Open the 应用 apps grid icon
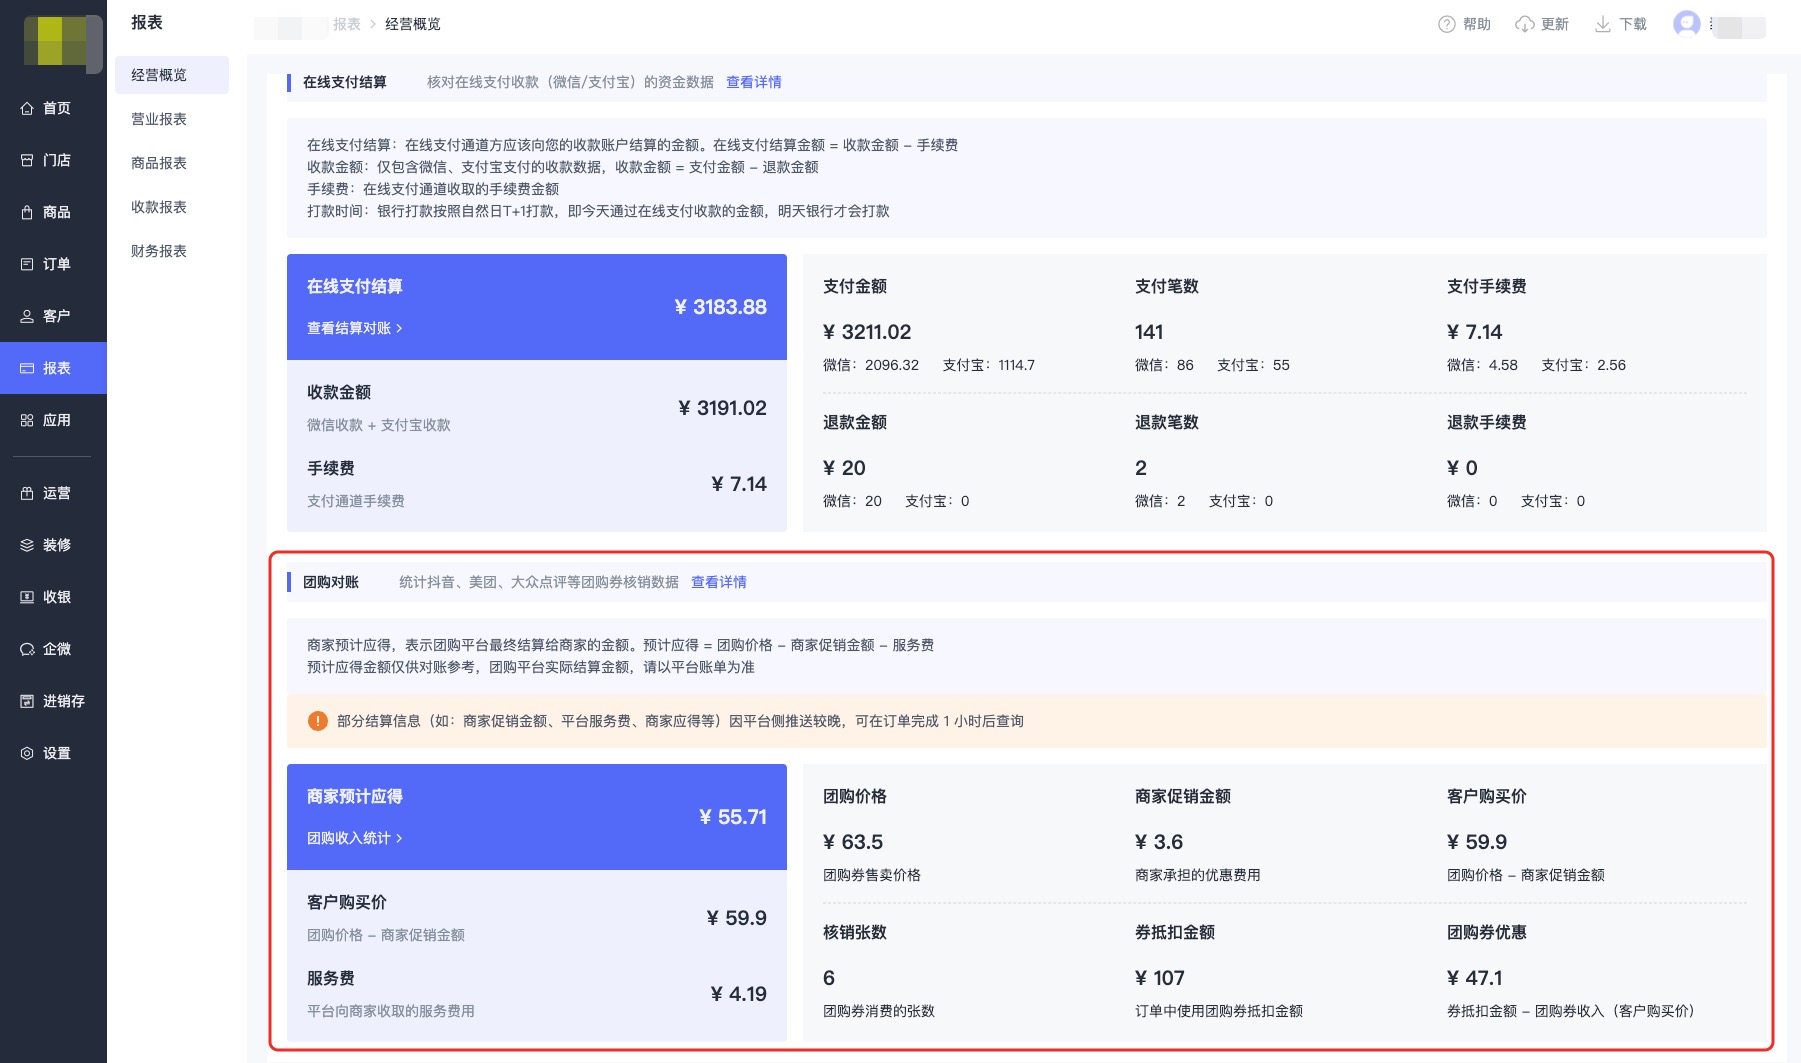Screen dimensions: 1801x1063 27,420
